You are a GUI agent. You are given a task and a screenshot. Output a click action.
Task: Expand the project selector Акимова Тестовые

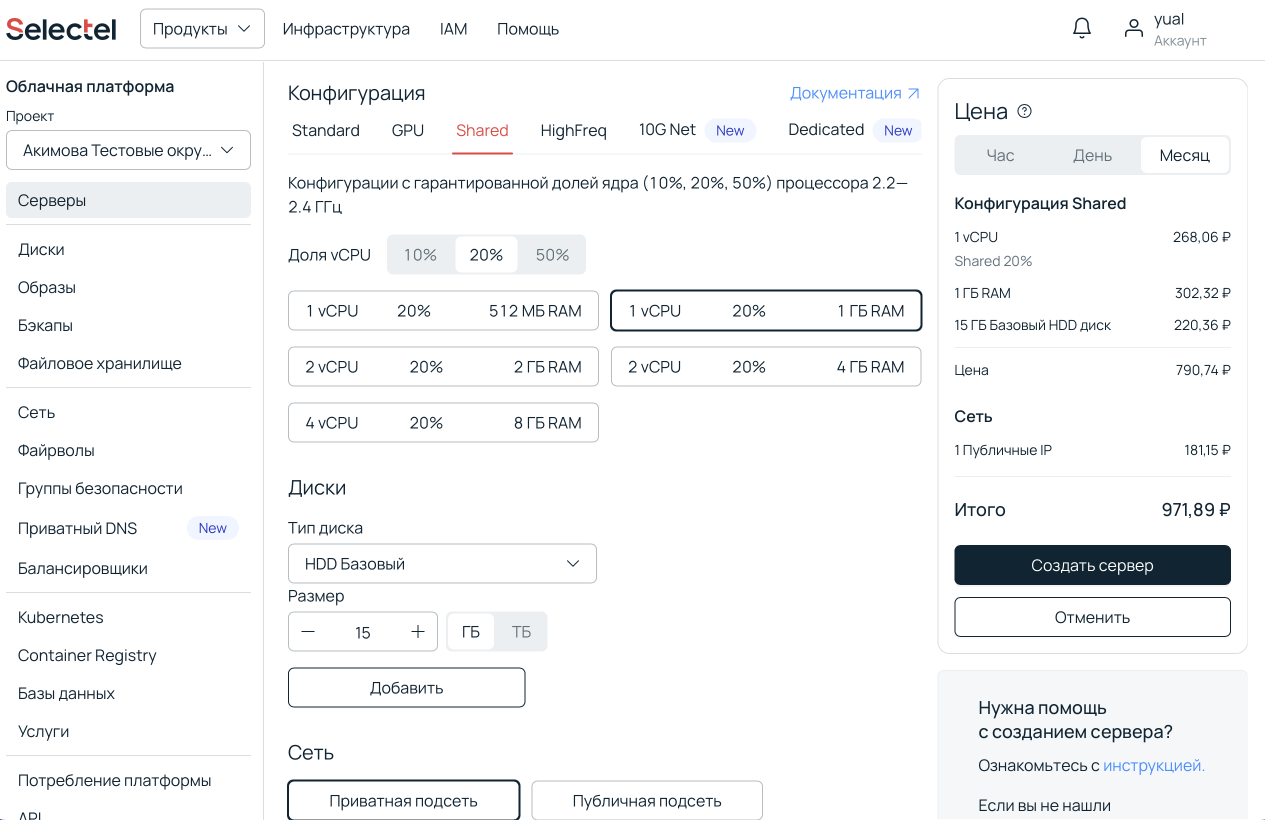point(128,150)
